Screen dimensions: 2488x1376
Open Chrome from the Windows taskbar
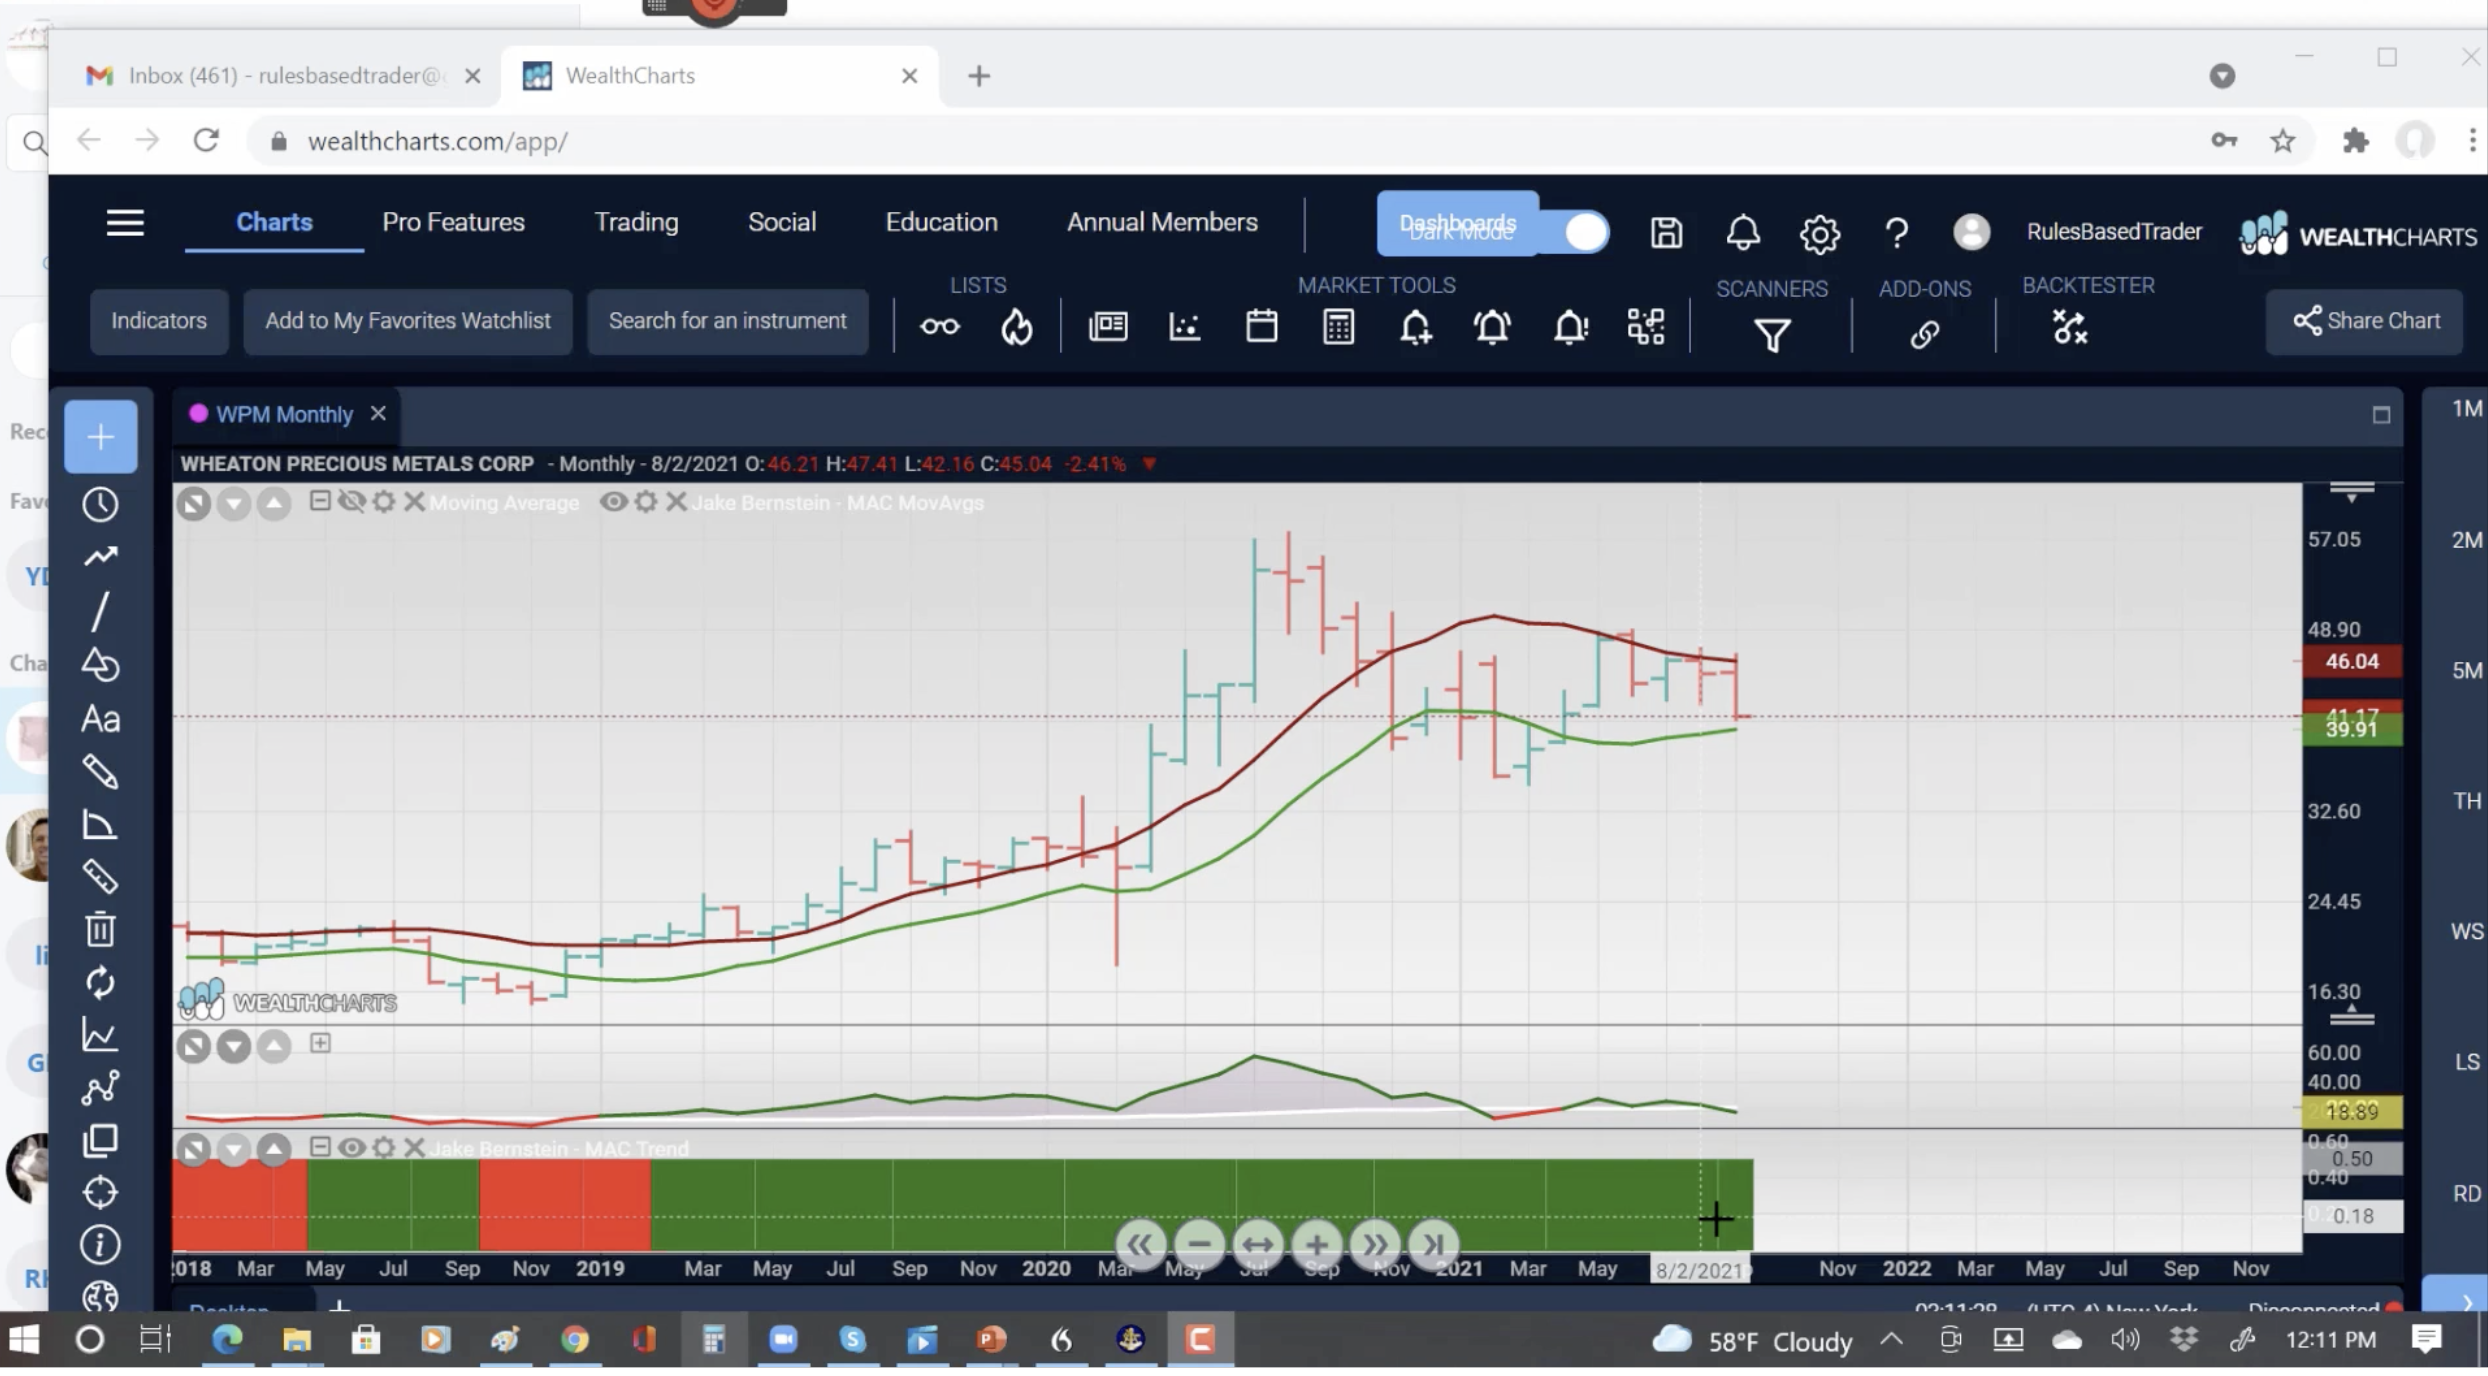574,1339
